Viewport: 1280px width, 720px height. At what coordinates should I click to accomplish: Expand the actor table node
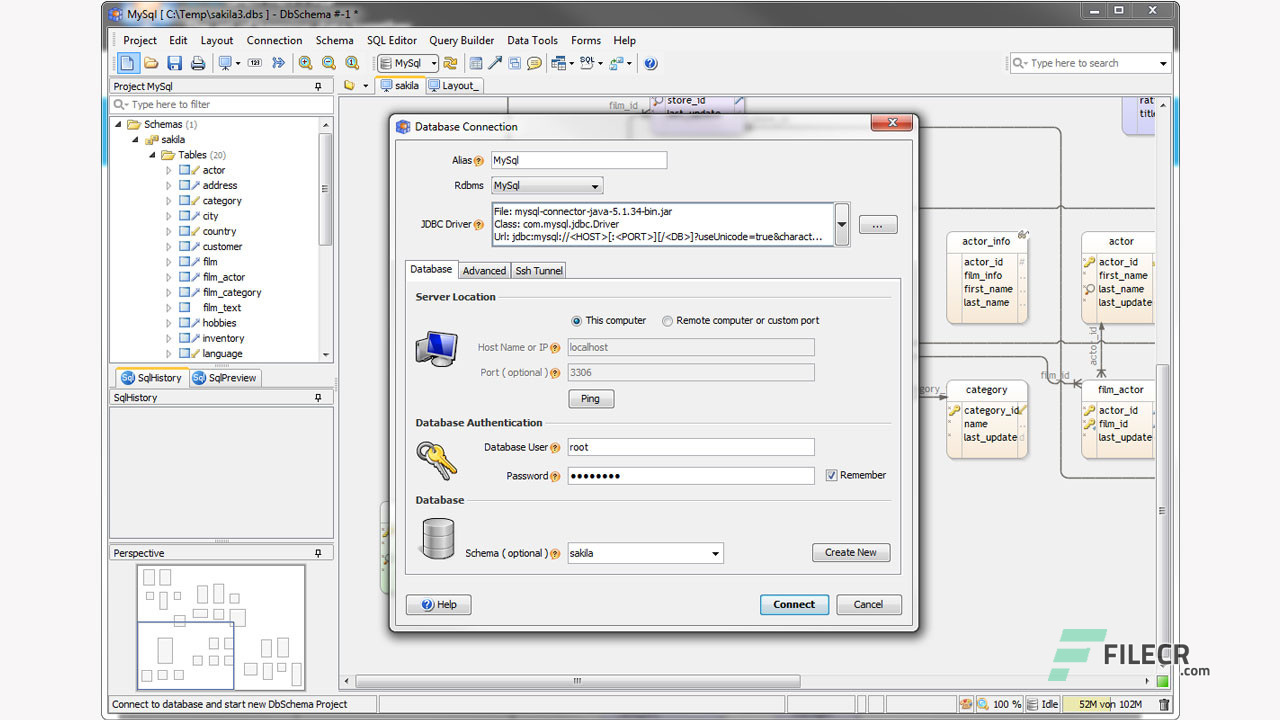pos(169,170)
